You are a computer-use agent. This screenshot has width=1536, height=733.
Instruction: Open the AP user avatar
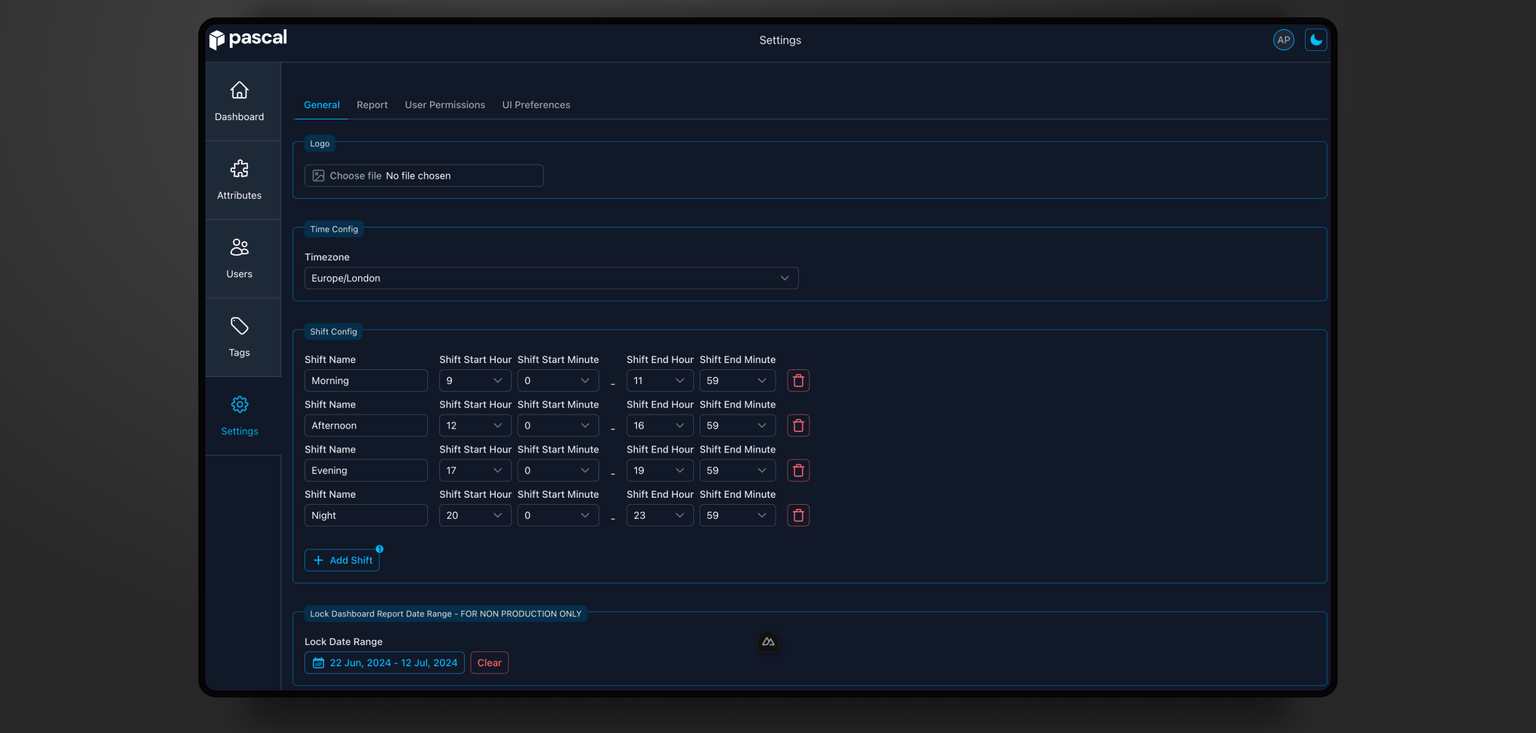click(1283, 40)
